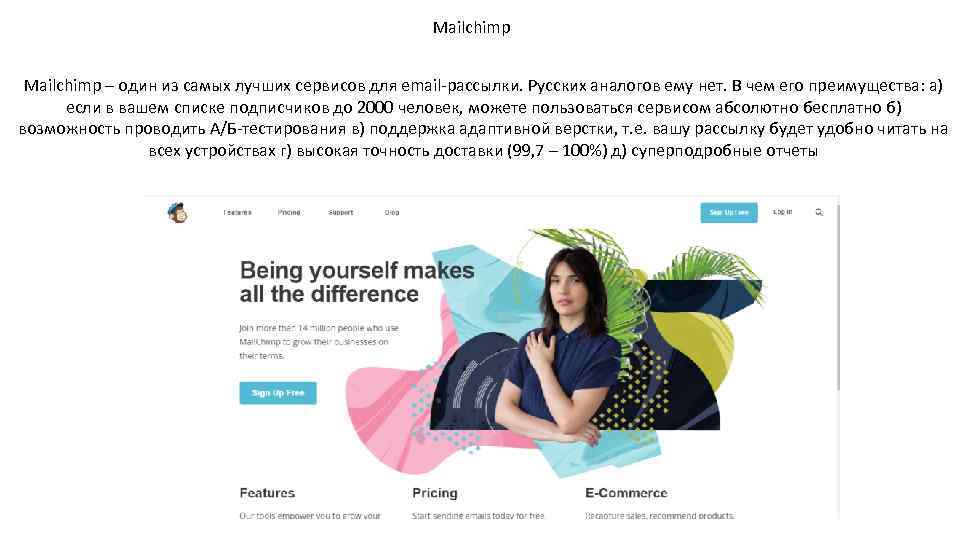Click 'Start sending emails today for free' text
This screenshot has width=960, height=540.
click(x=478, y=516)
